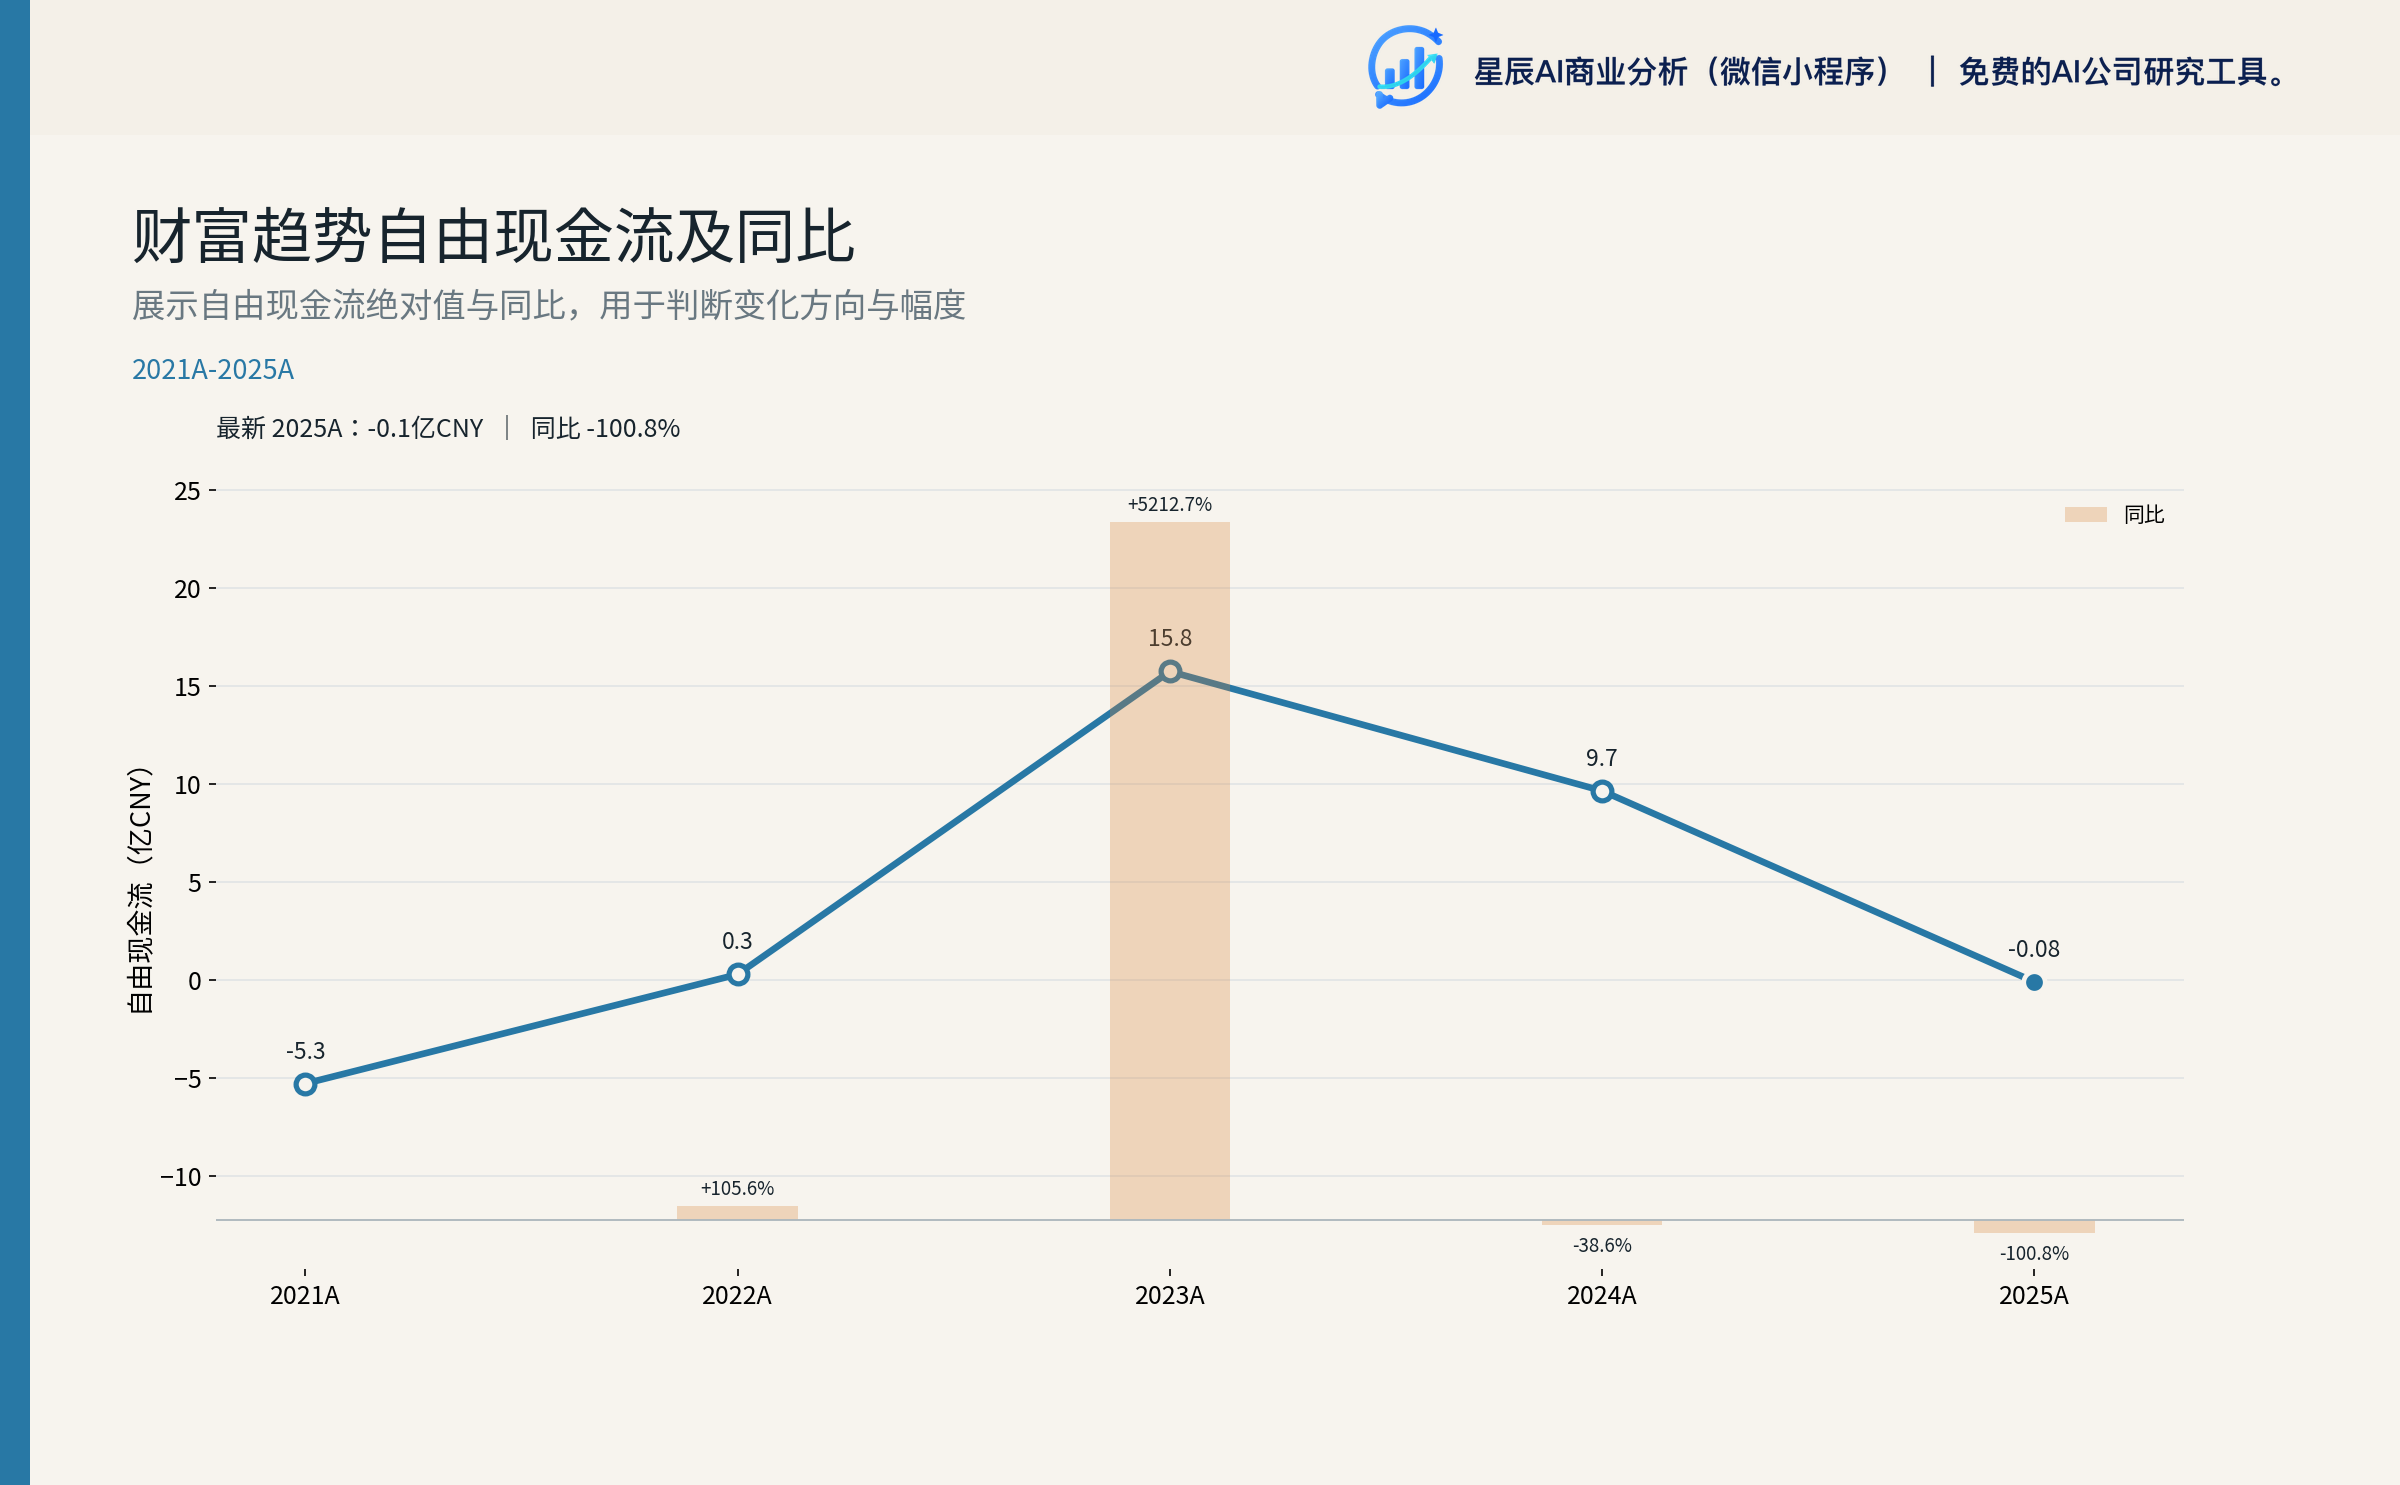Click the 最新 2025A：-0.1亿CNY summary text

tap(350, 428)
